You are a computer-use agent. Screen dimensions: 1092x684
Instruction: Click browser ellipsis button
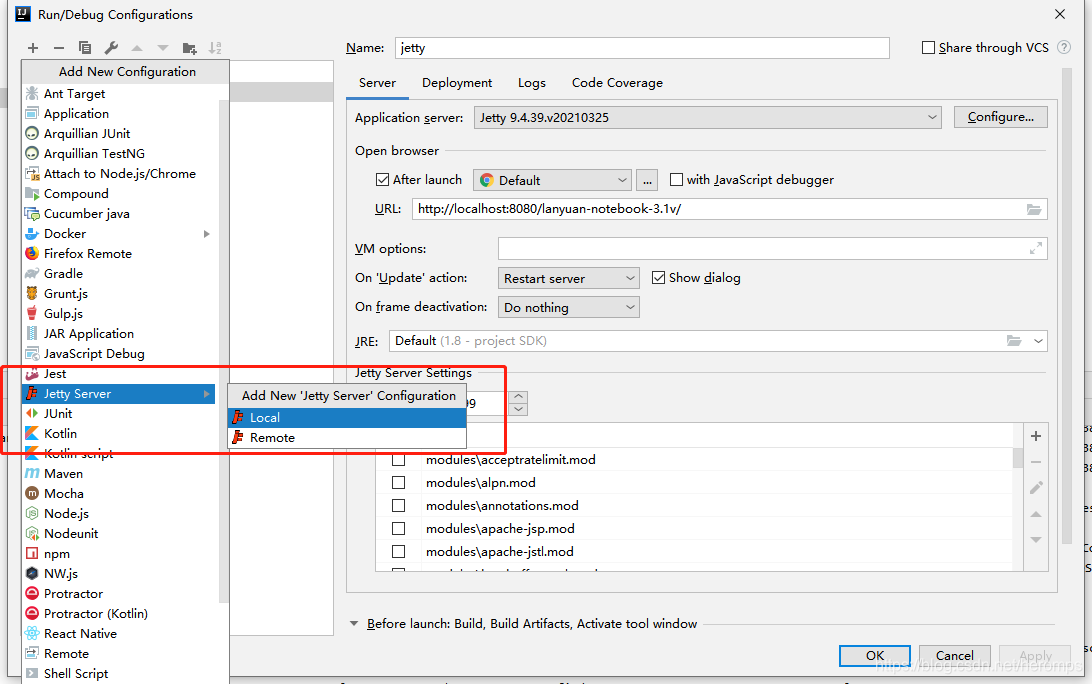tap(647, 180)
